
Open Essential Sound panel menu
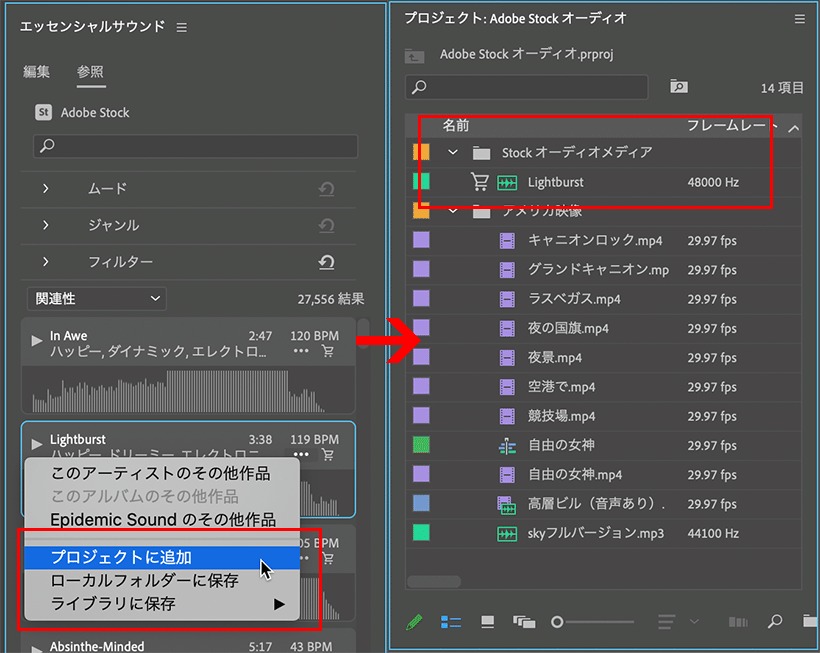[181, 27]
